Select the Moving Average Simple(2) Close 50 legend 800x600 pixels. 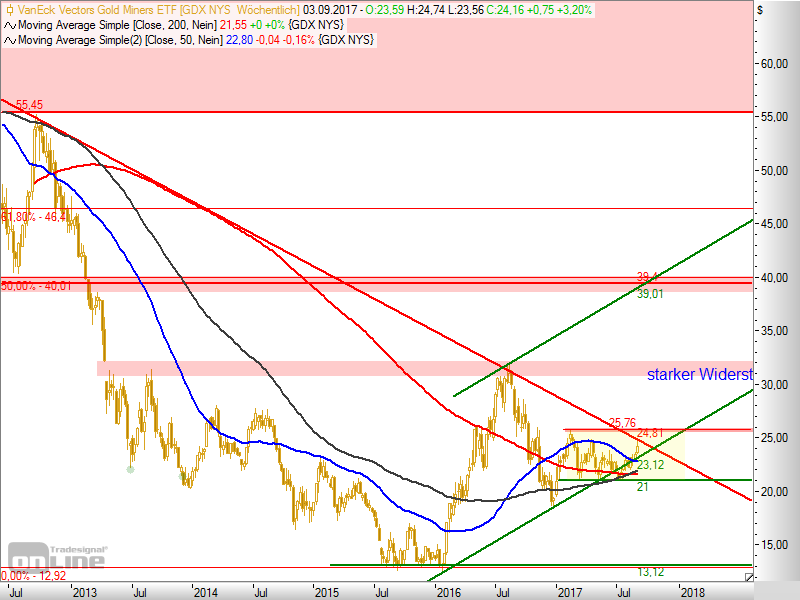coord(120,40)
